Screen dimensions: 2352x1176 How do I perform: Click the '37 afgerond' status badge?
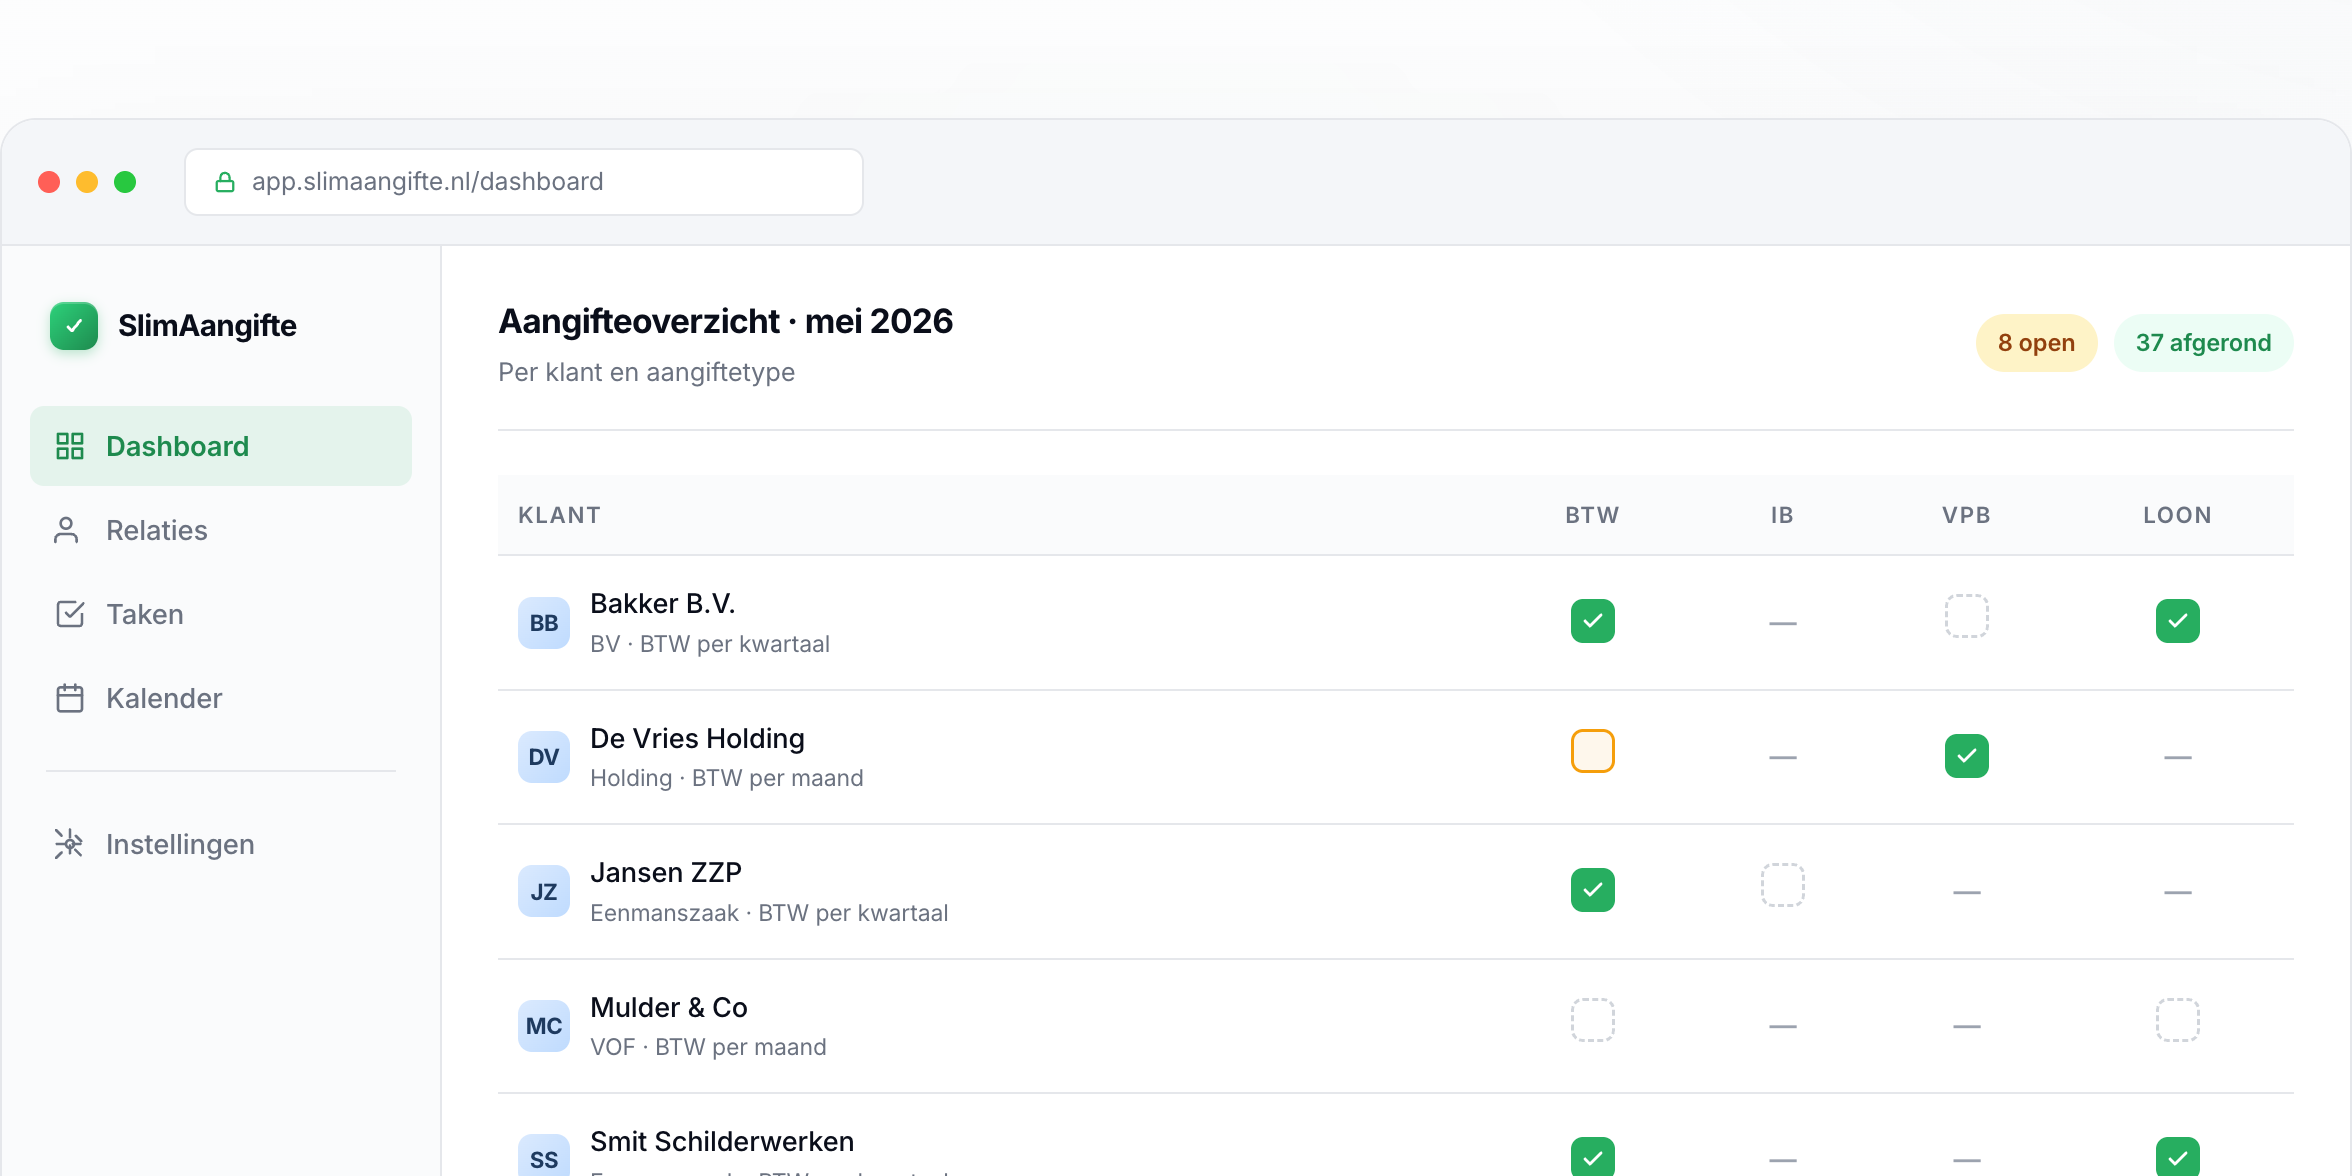[2204, 343]
